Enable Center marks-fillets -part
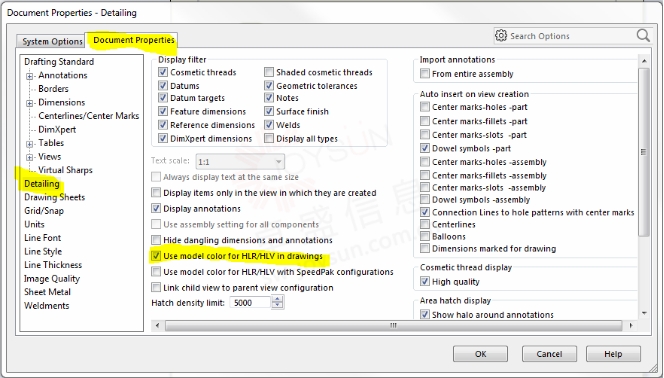The image size is (664, 378). click(425, 121)
